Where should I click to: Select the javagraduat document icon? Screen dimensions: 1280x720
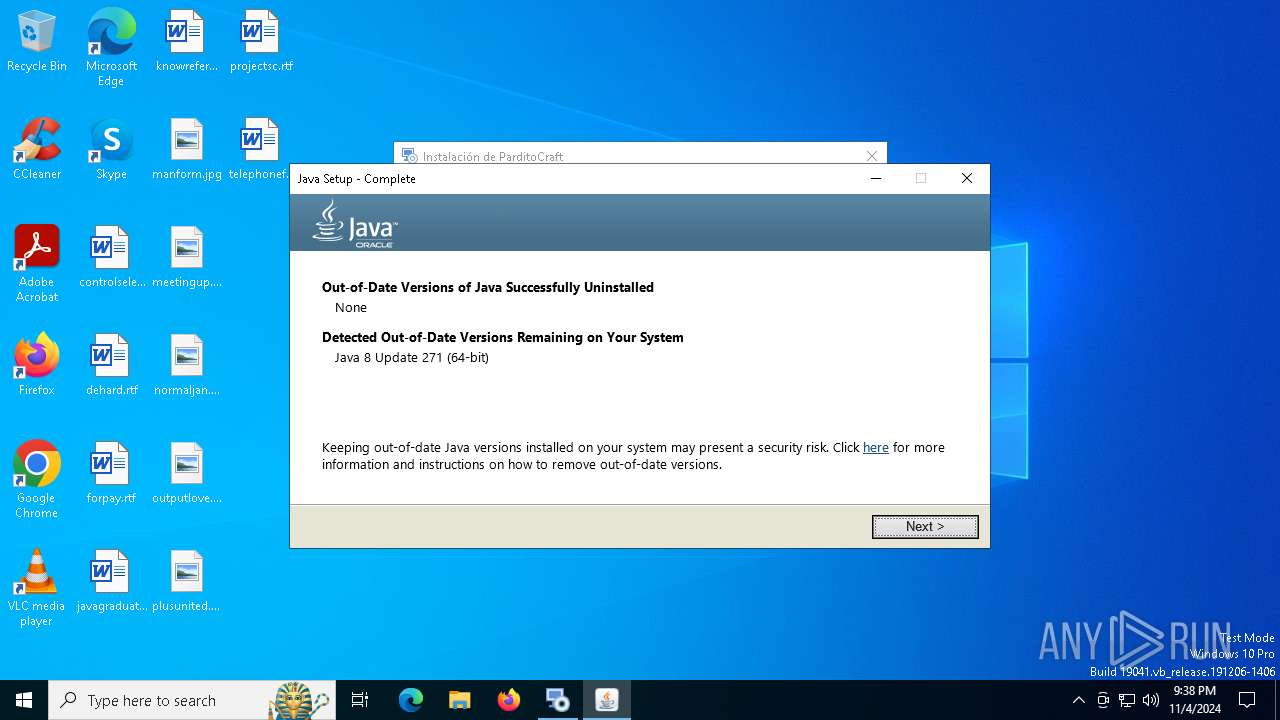(111, 581)
